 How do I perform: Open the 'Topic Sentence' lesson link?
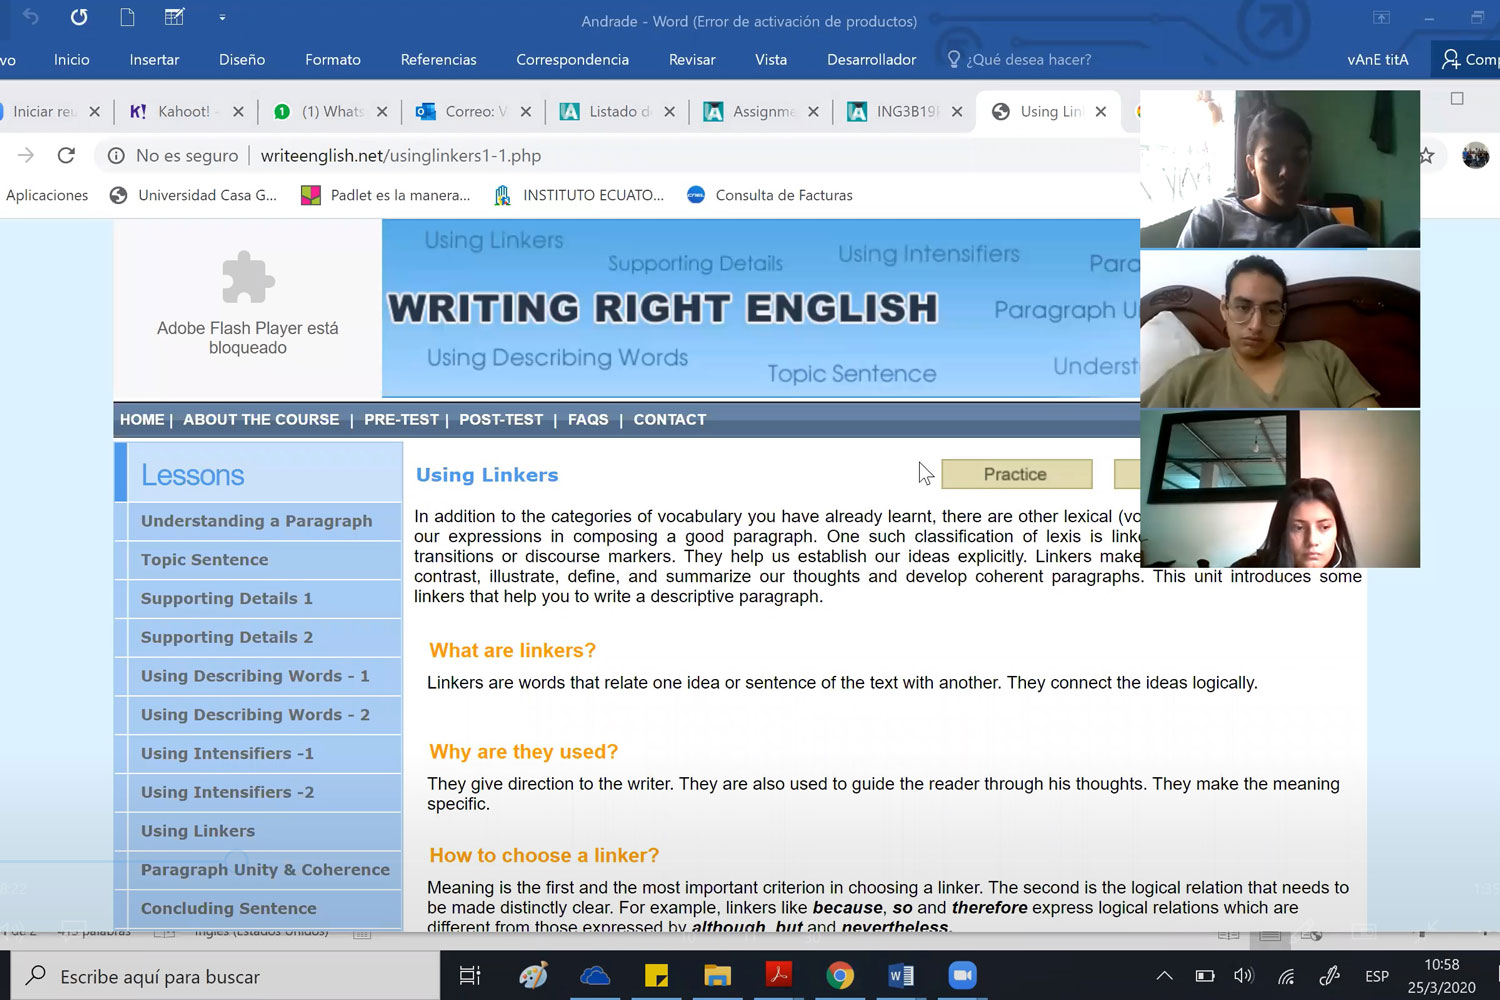(205, 560)
